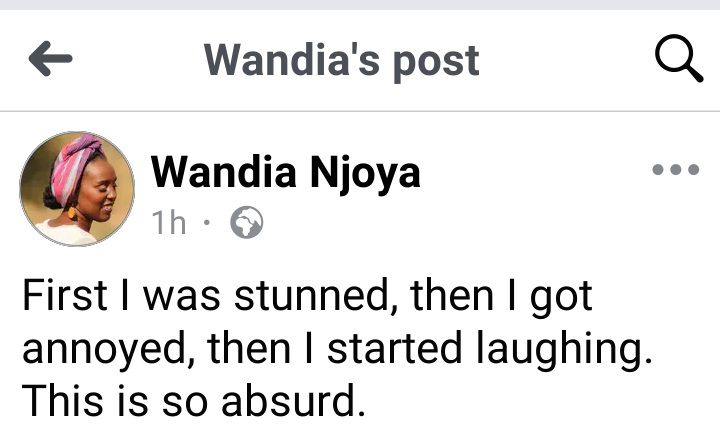Click the globe public audience icon

pos(246,224)
